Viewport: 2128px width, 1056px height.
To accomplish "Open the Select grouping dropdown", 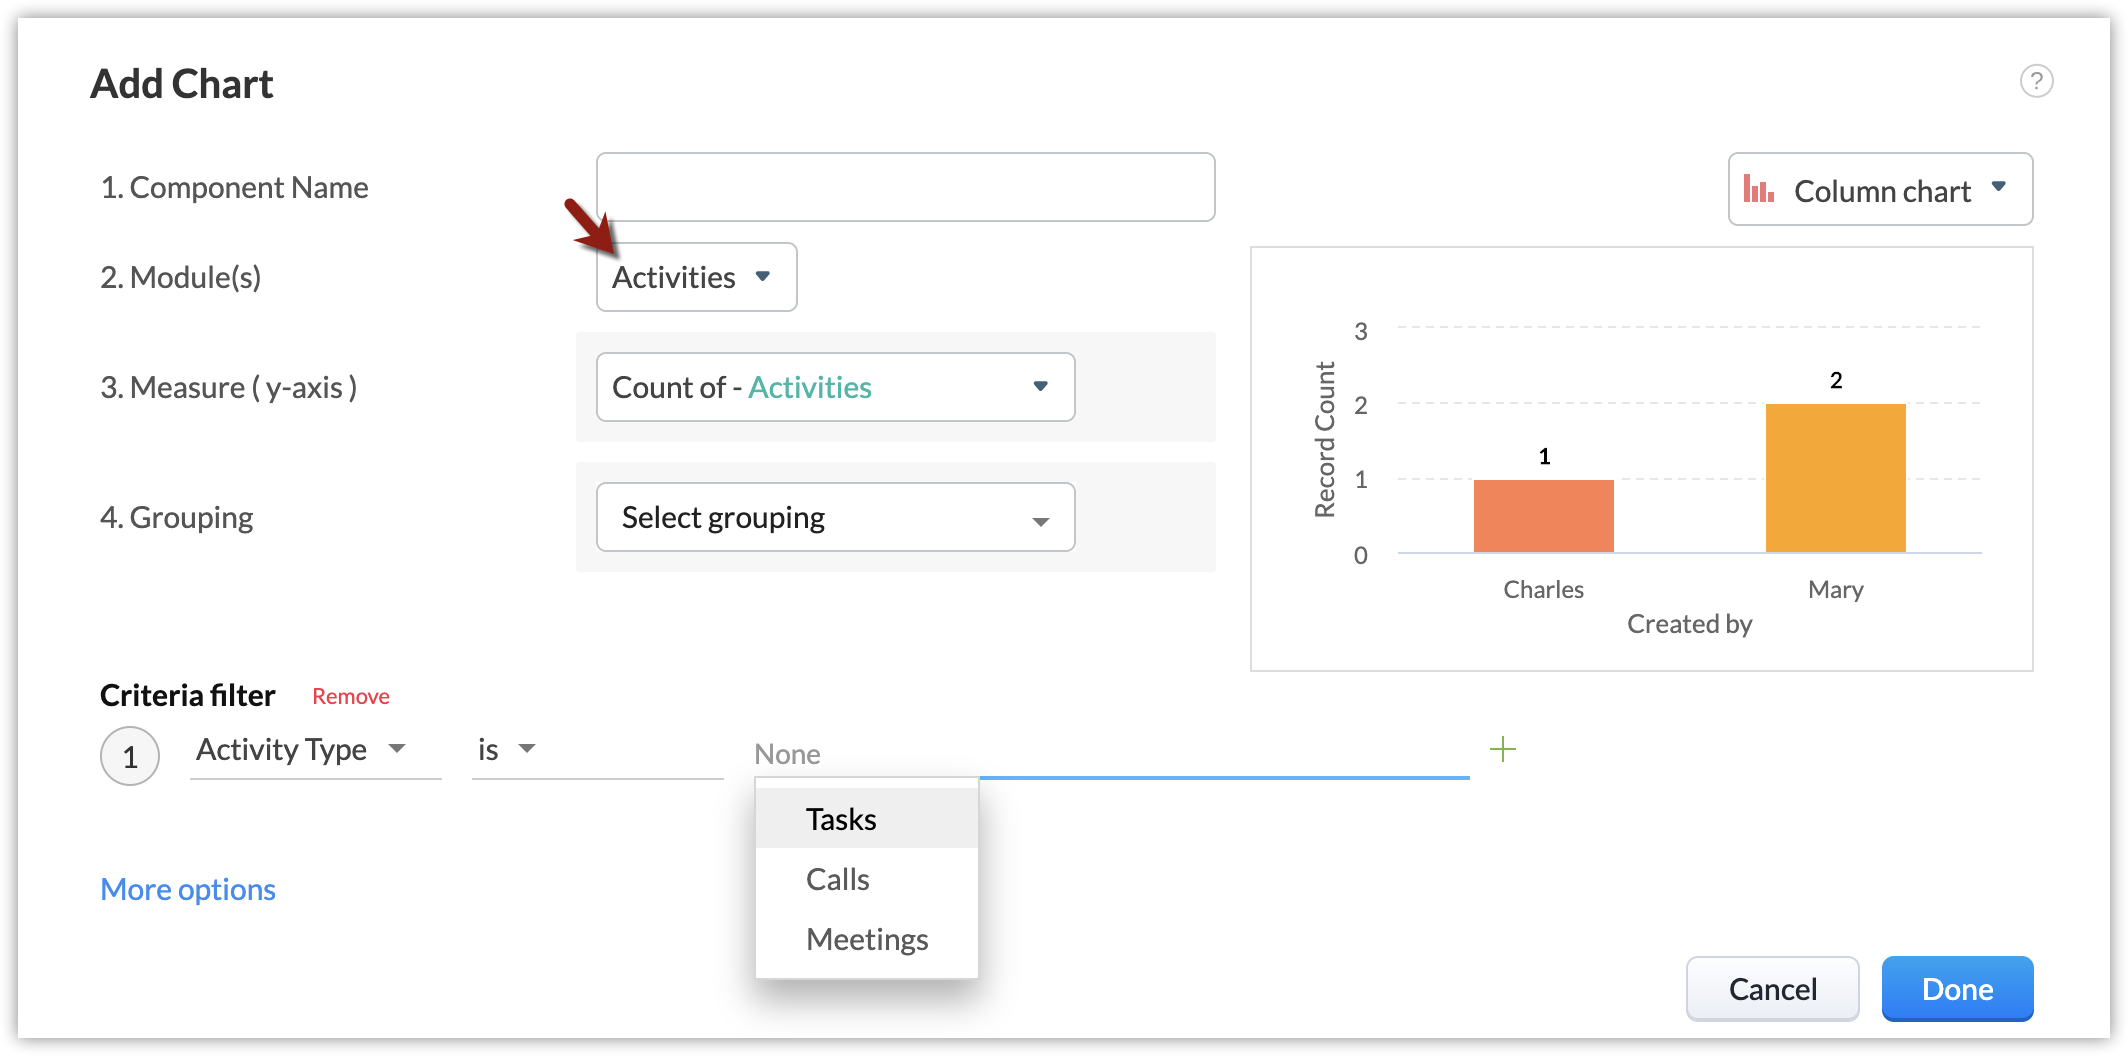I will (835, 517).
